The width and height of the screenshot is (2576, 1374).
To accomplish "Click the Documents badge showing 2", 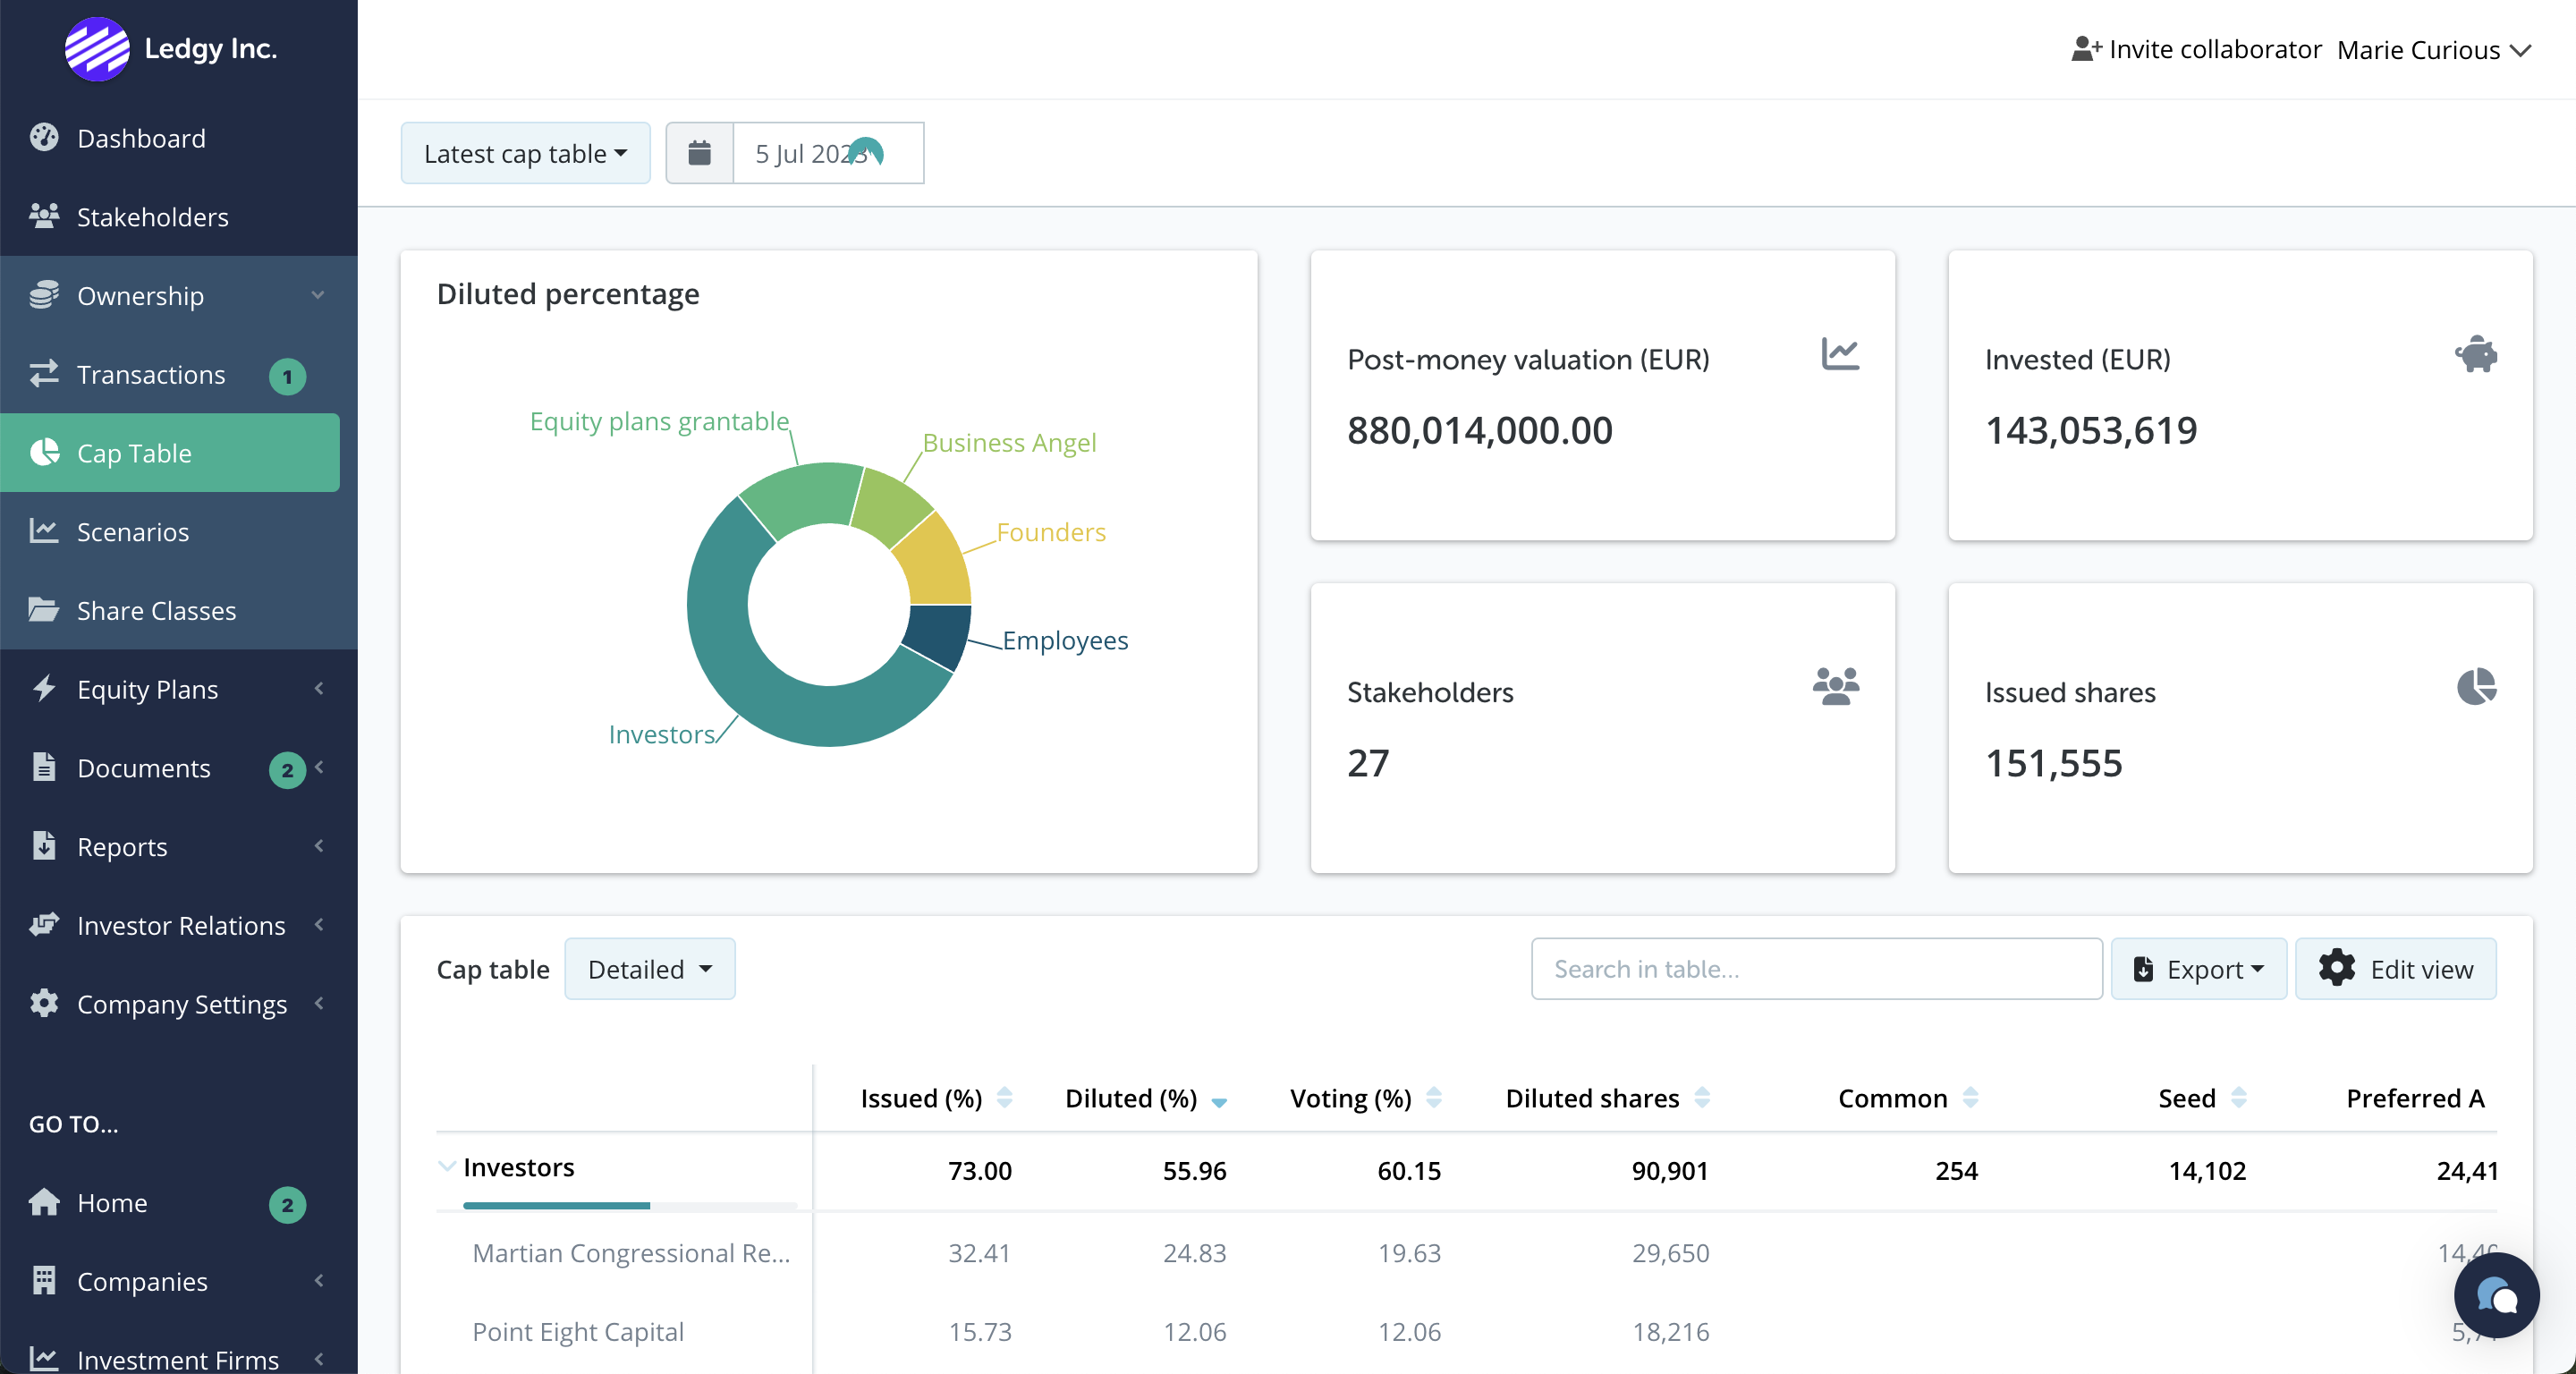I will (287, 769).
